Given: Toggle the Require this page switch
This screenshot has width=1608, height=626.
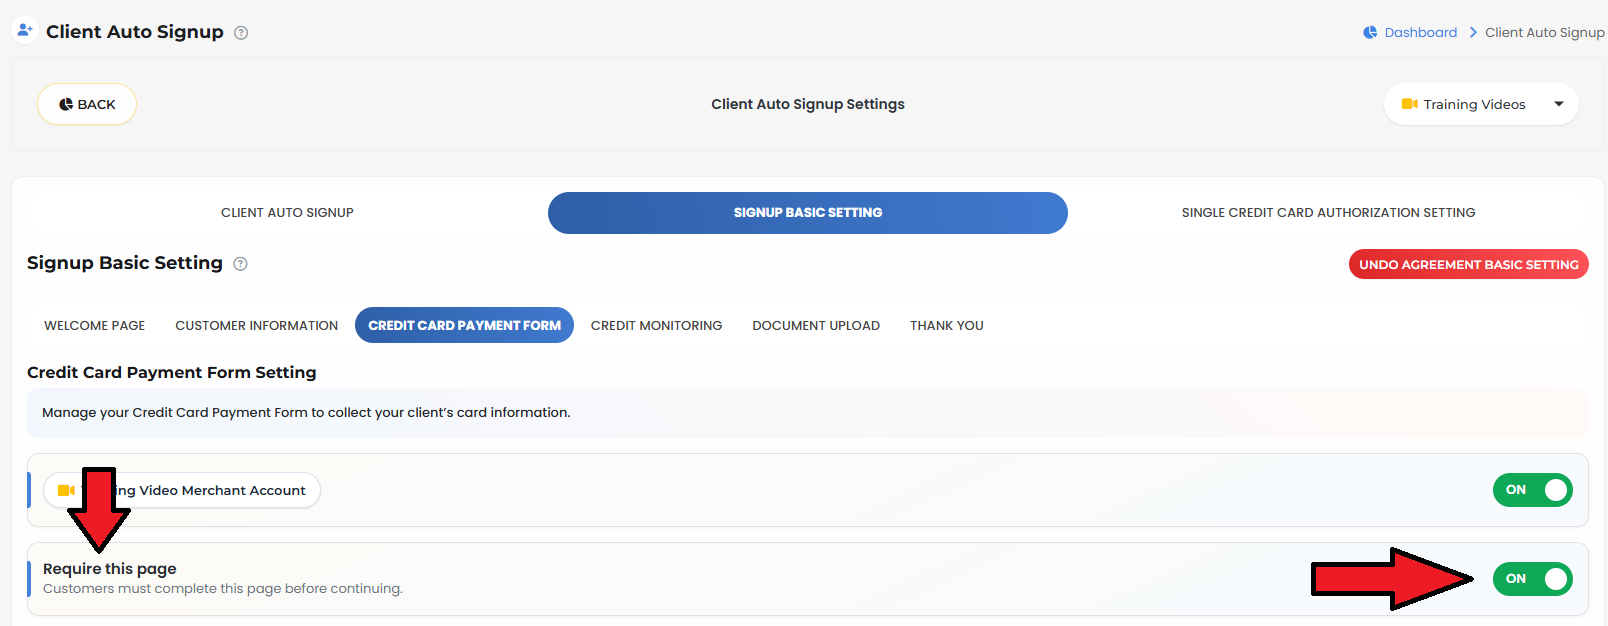Looking at the screenshot, I should coord(1532,579).
